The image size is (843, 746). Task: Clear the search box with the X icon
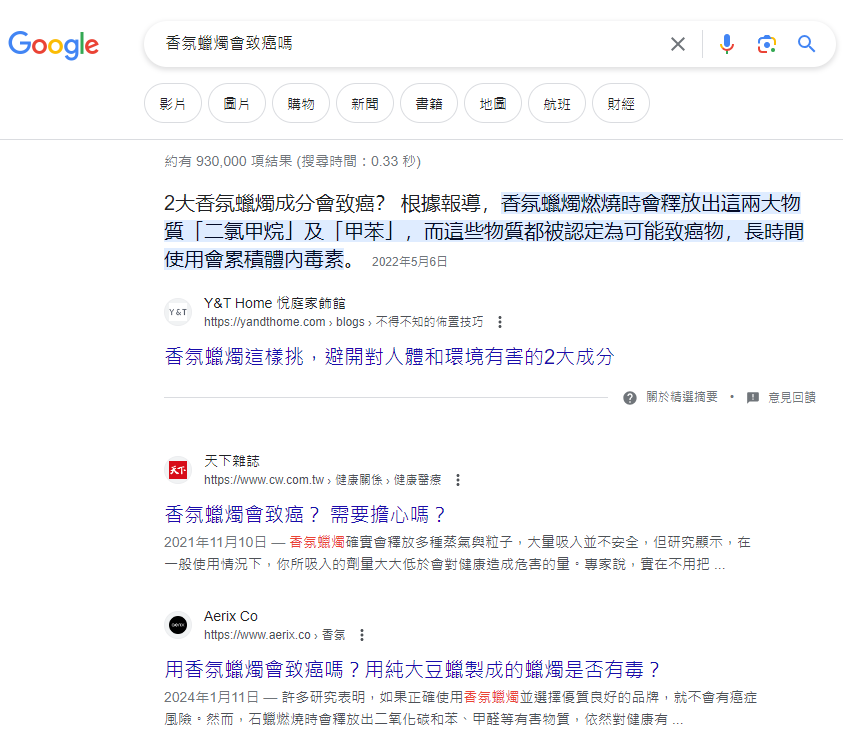(678, 44)
